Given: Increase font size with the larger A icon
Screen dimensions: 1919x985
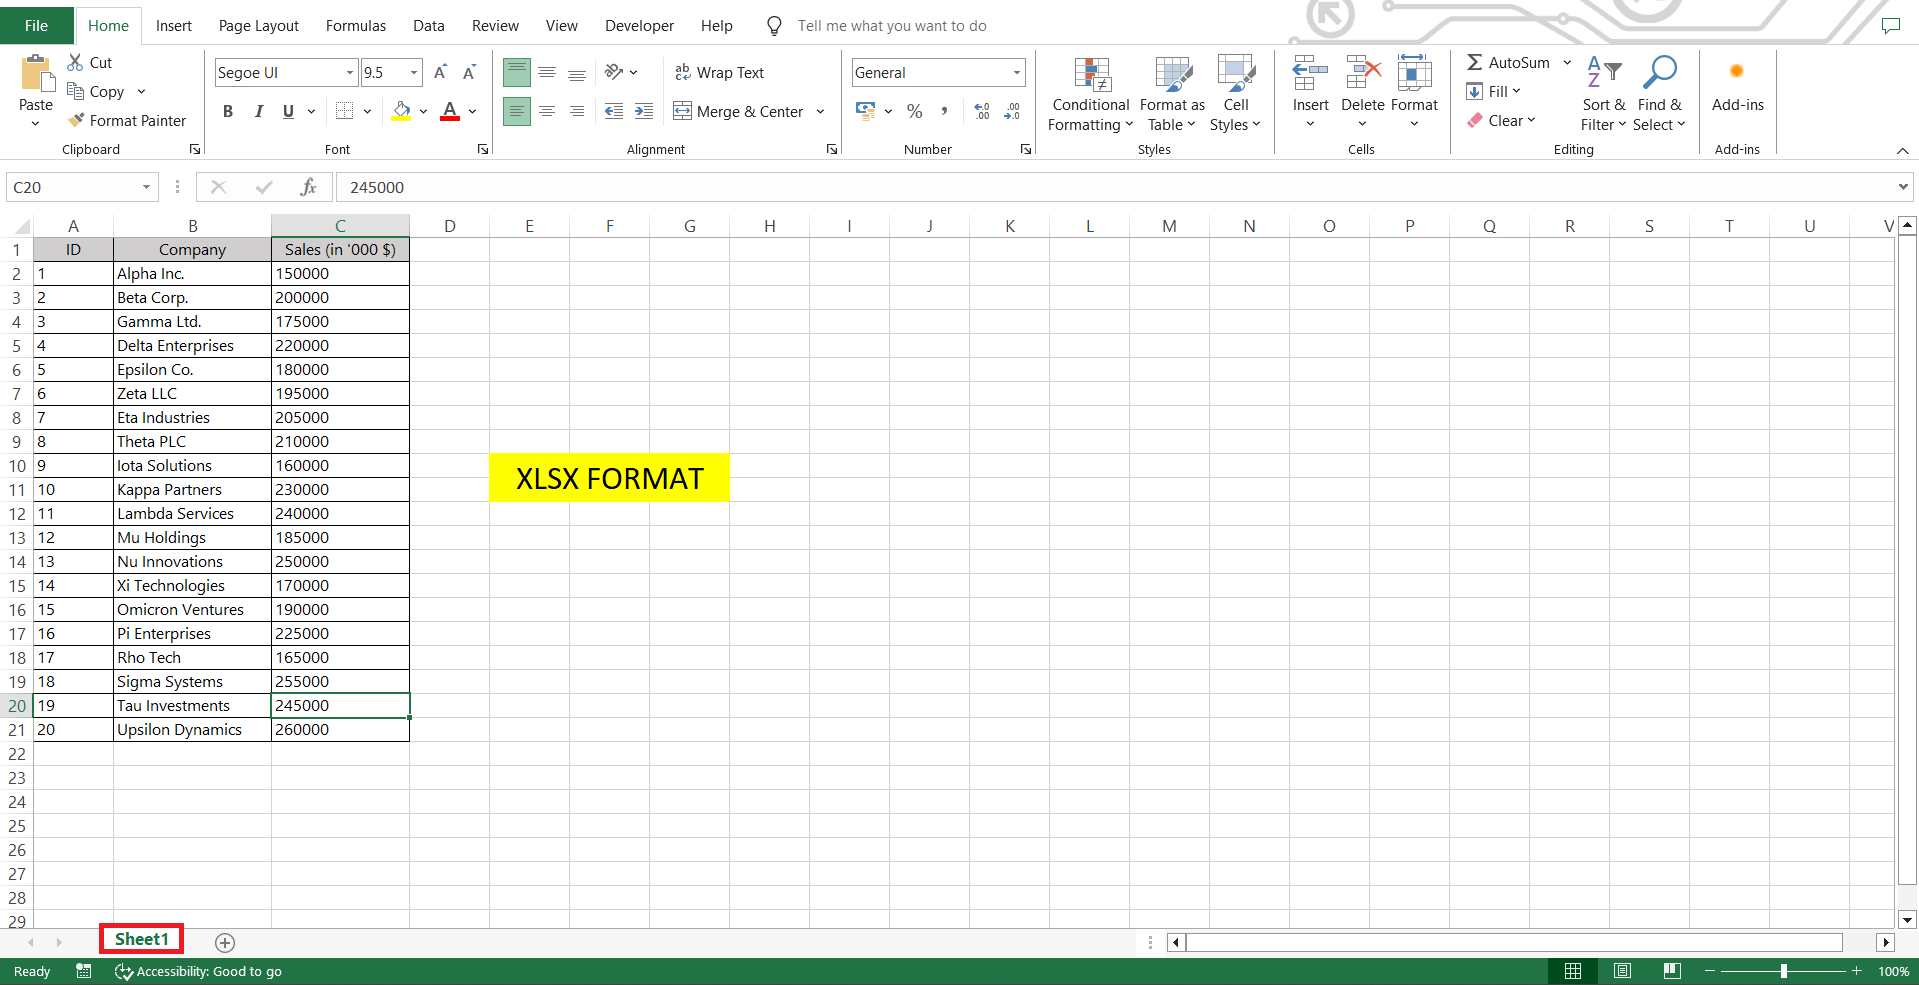Looking at the screenshot, I should [440, 72].
